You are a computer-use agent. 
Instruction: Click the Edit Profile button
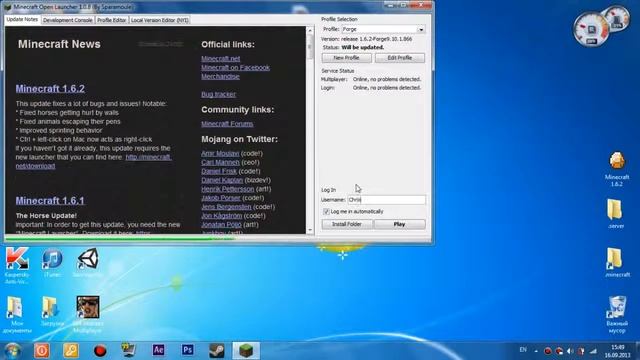pyautogui.click(x=400, y=58)
